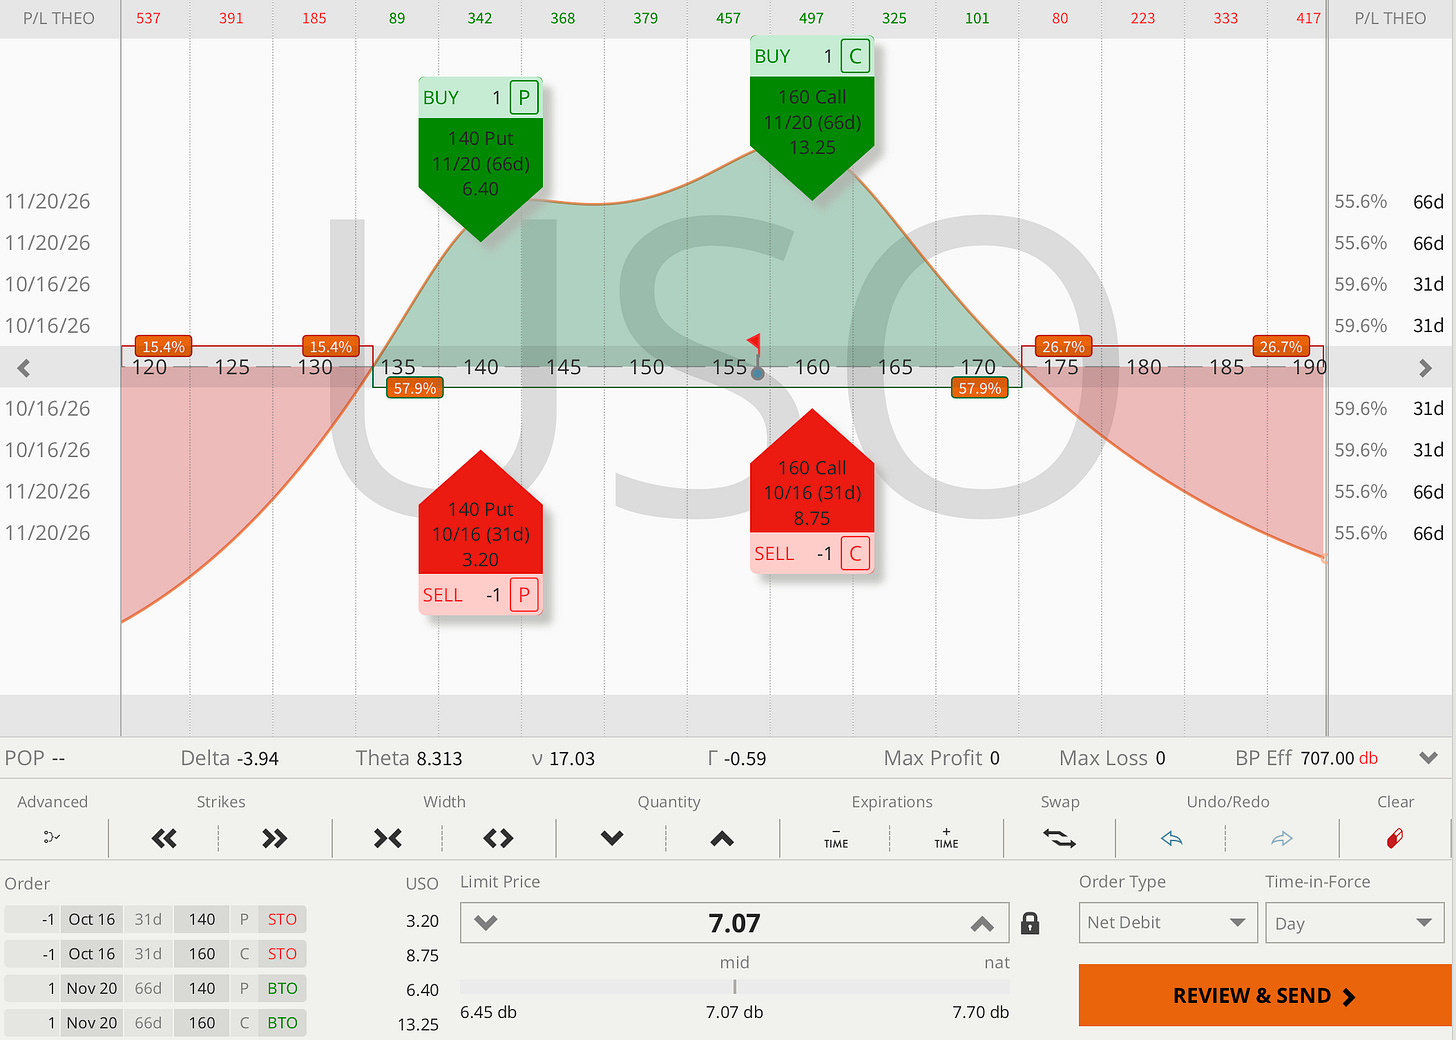Click the left 26.7% tag near 175

(1063, 346)
